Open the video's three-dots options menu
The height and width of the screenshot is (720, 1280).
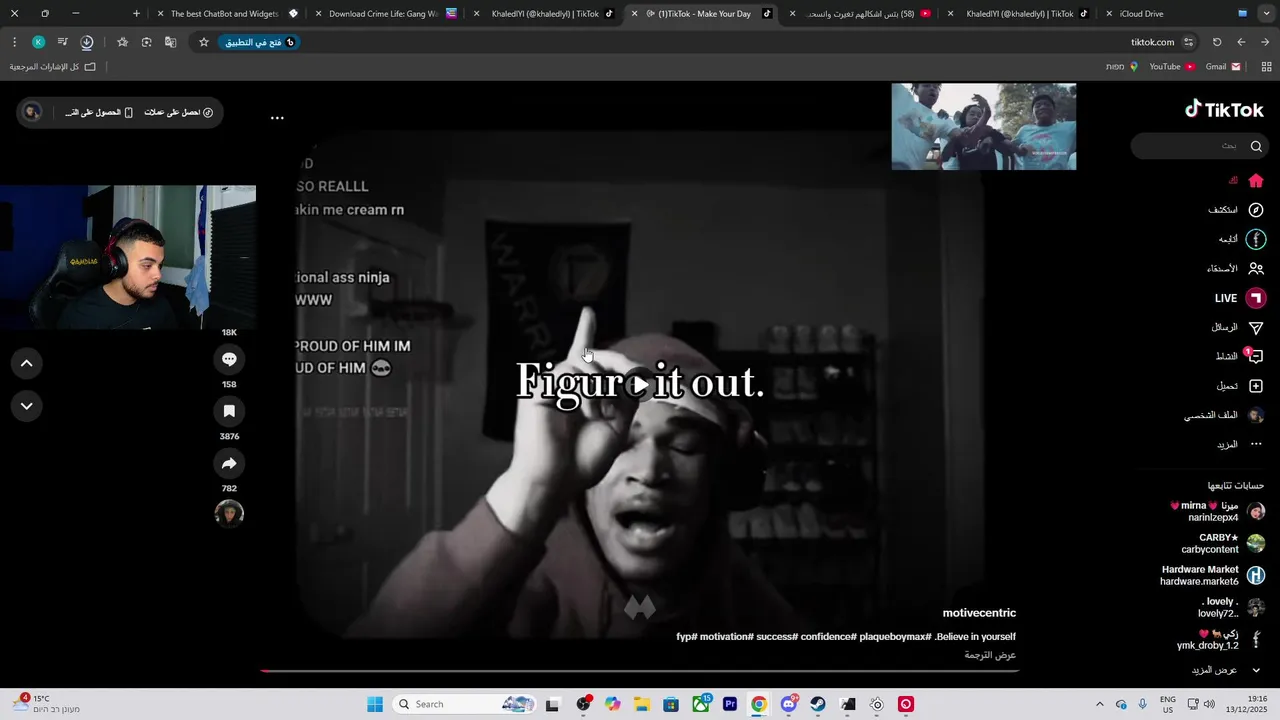(277, 117)
